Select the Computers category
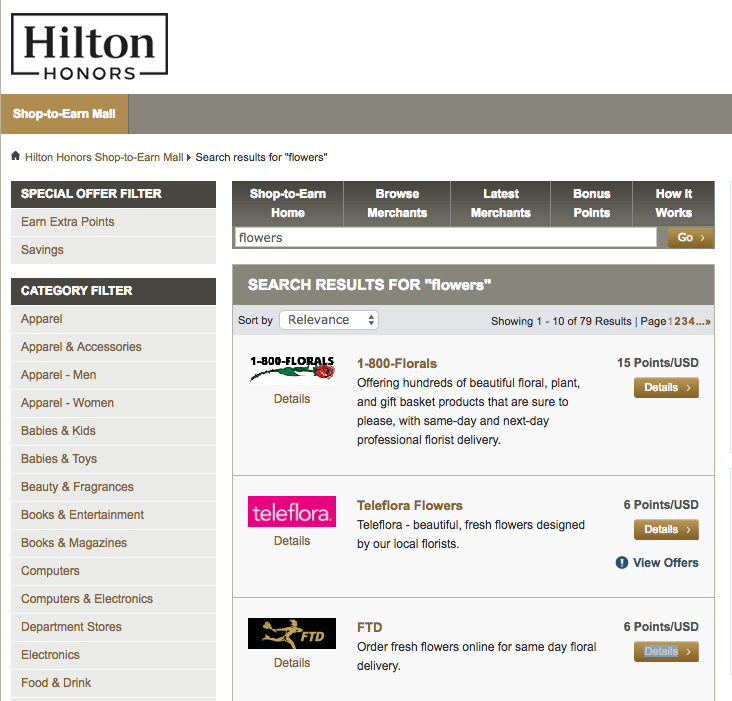 (x=113, y=571)
